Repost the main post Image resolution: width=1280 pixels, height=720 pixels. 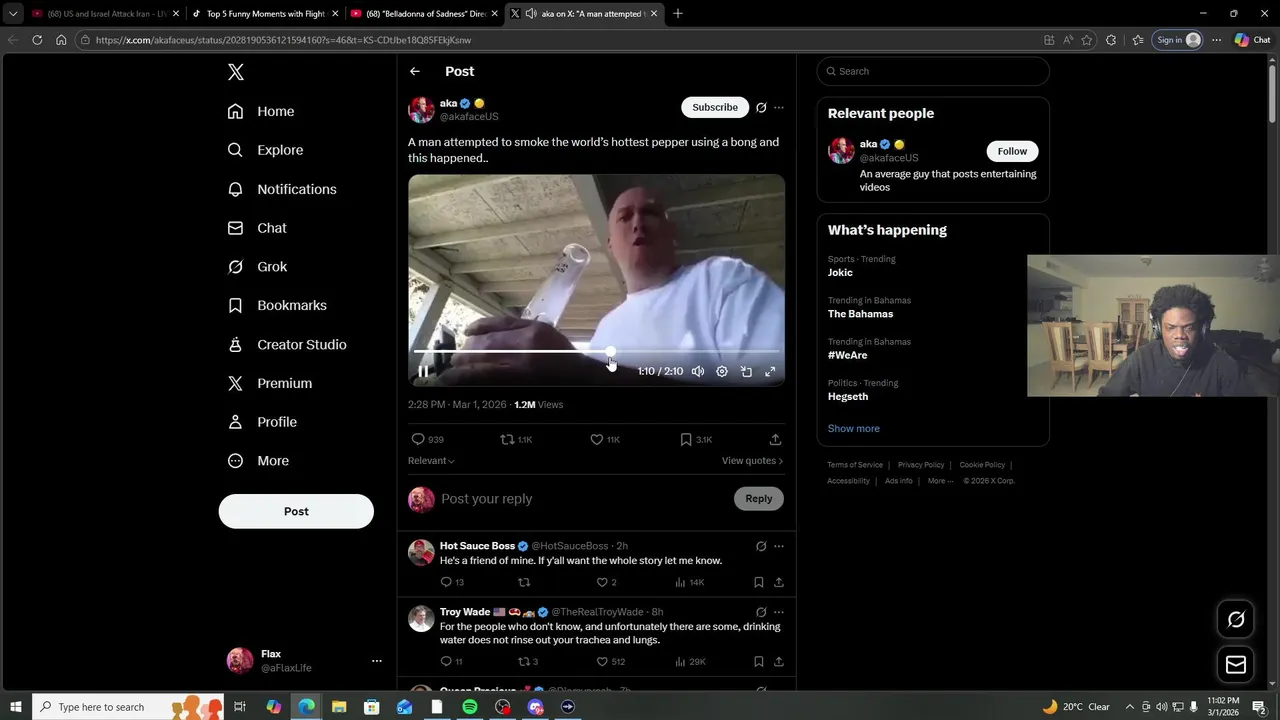pos(507,439)
